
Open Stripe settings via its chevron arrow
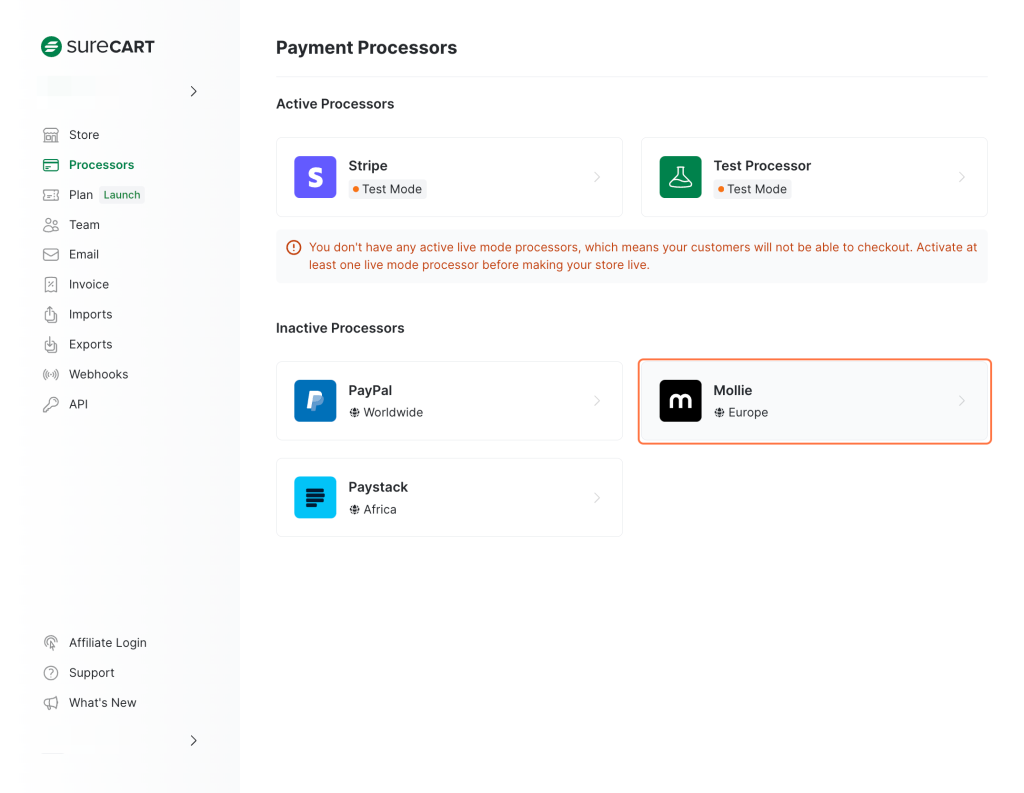pyautogui.click(x=597, y=177)
